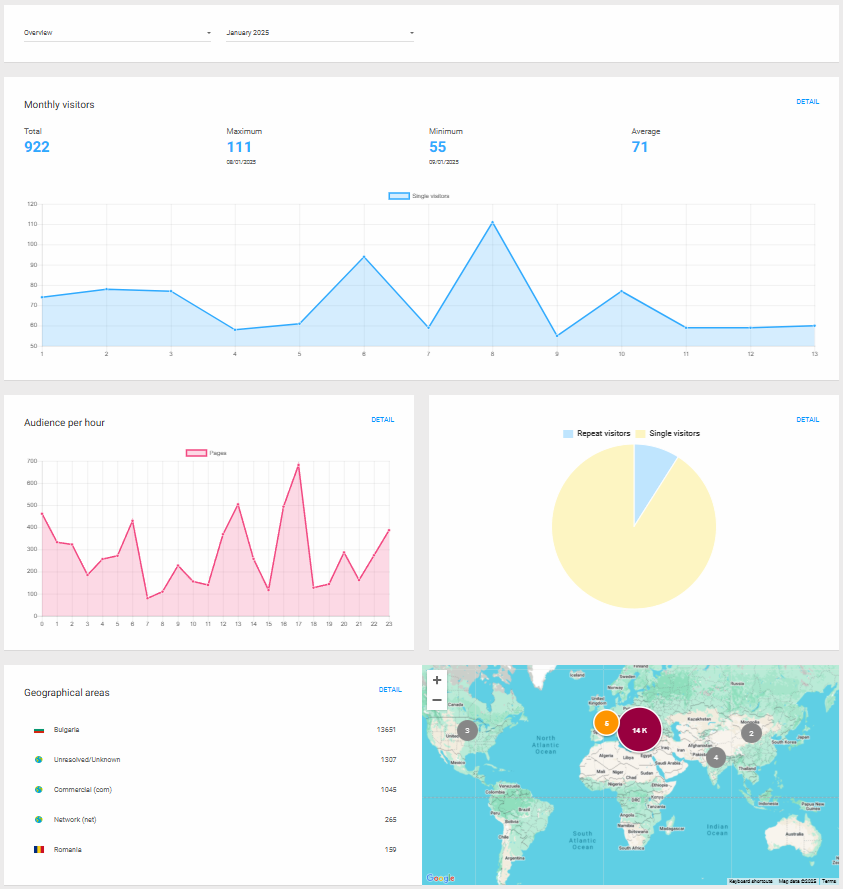Screen dimensions: 843x889
Task: Click the Keyboard shortcuts map button
Action: (x=750, y=881)
